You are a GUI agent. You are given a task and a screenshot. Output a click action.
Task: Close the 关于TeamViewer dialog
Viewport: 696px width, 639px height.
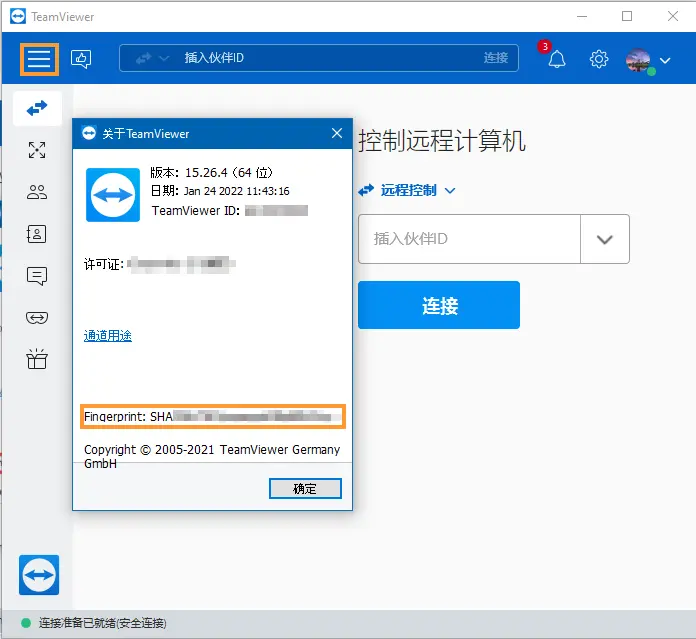pos(337,133)
